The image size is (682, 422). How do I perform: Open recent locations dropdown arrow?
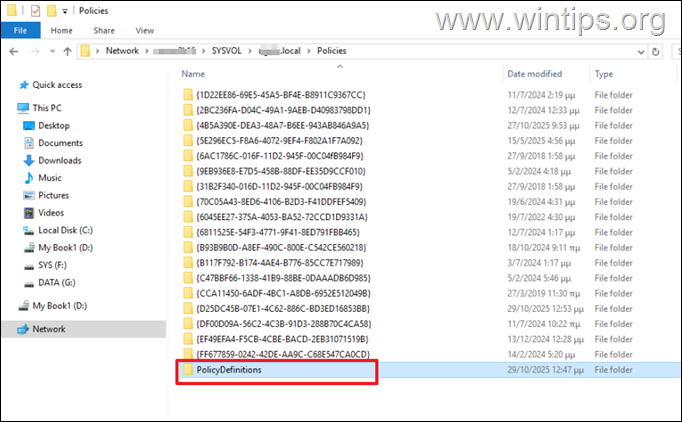point(52,51)
